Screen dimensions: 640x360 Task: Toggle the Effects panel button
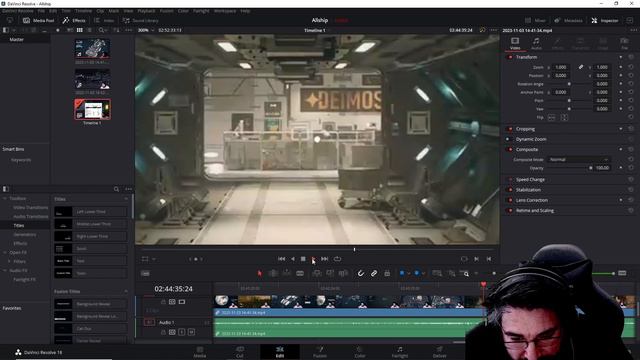[x=74, y=20]
